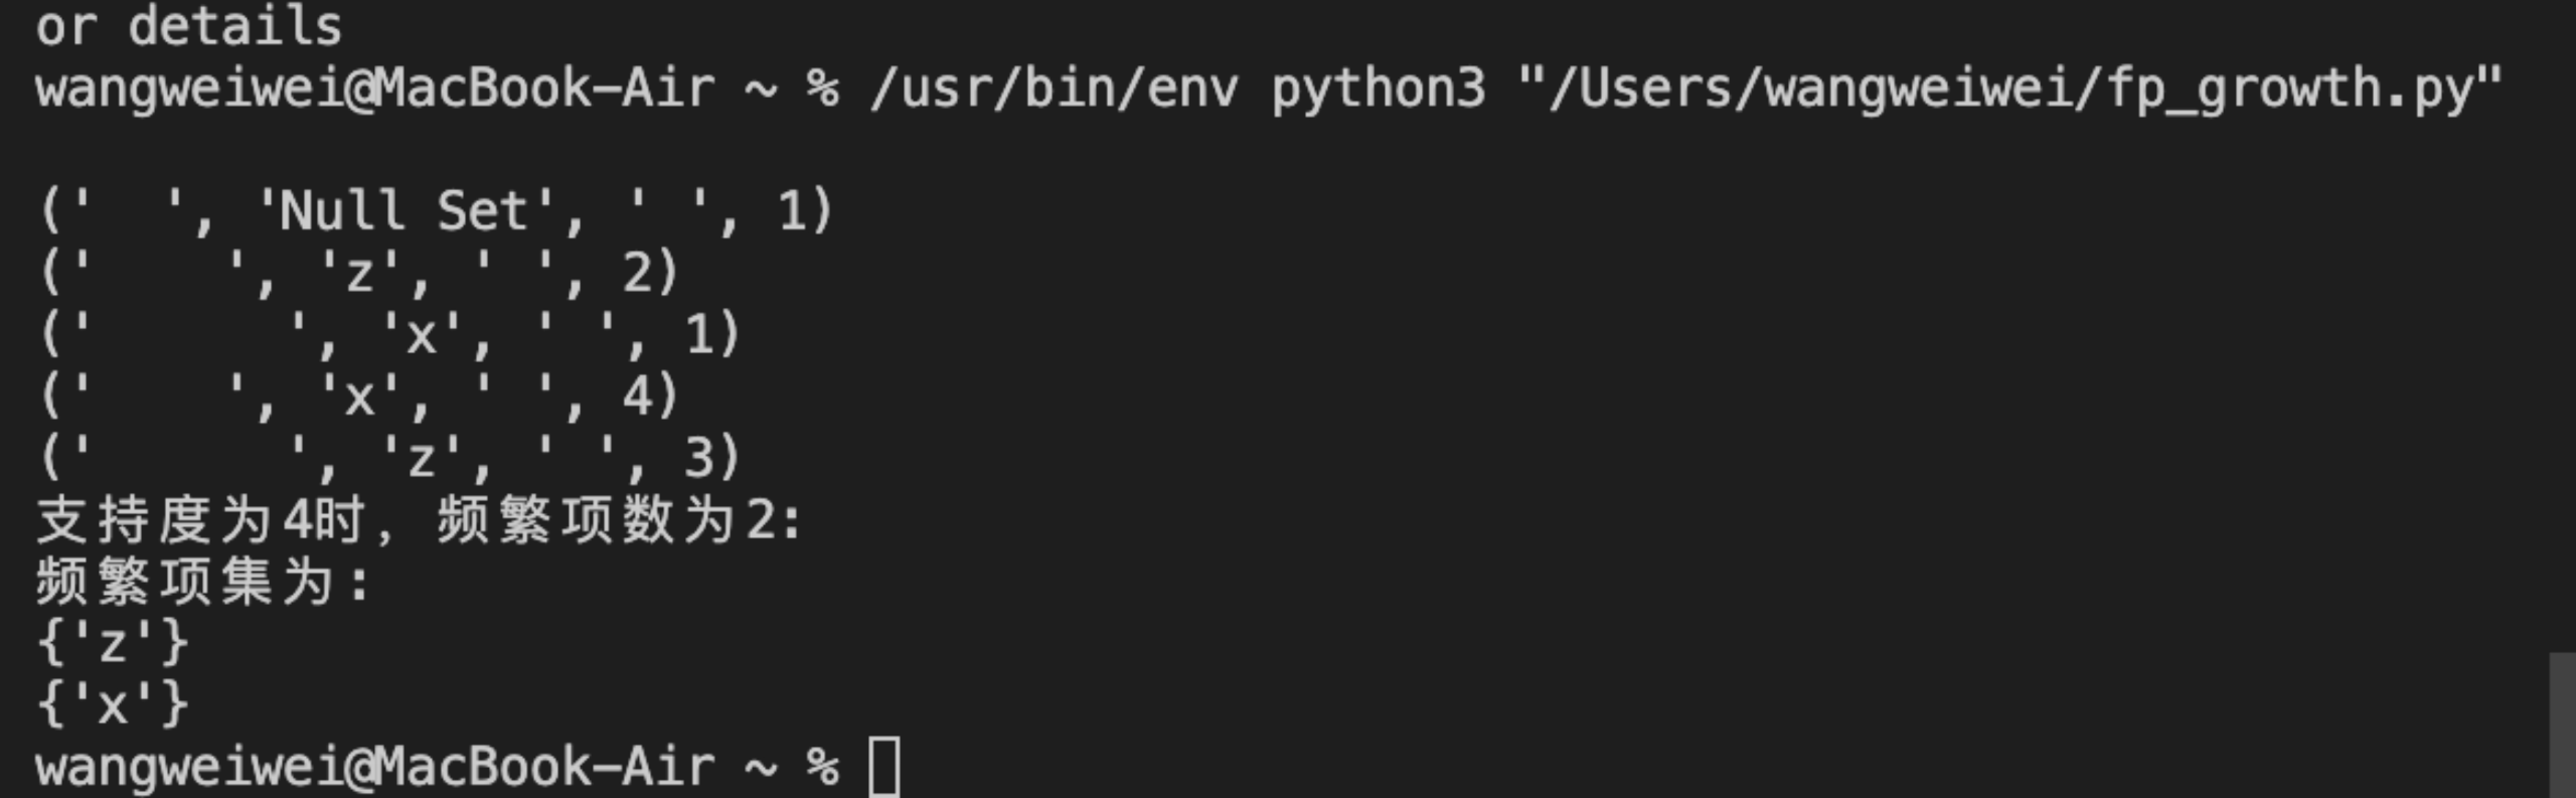This screenshot has width=2576, height=798.
Task: Click the "支持度为4时" text
Action: pos(200,520)
